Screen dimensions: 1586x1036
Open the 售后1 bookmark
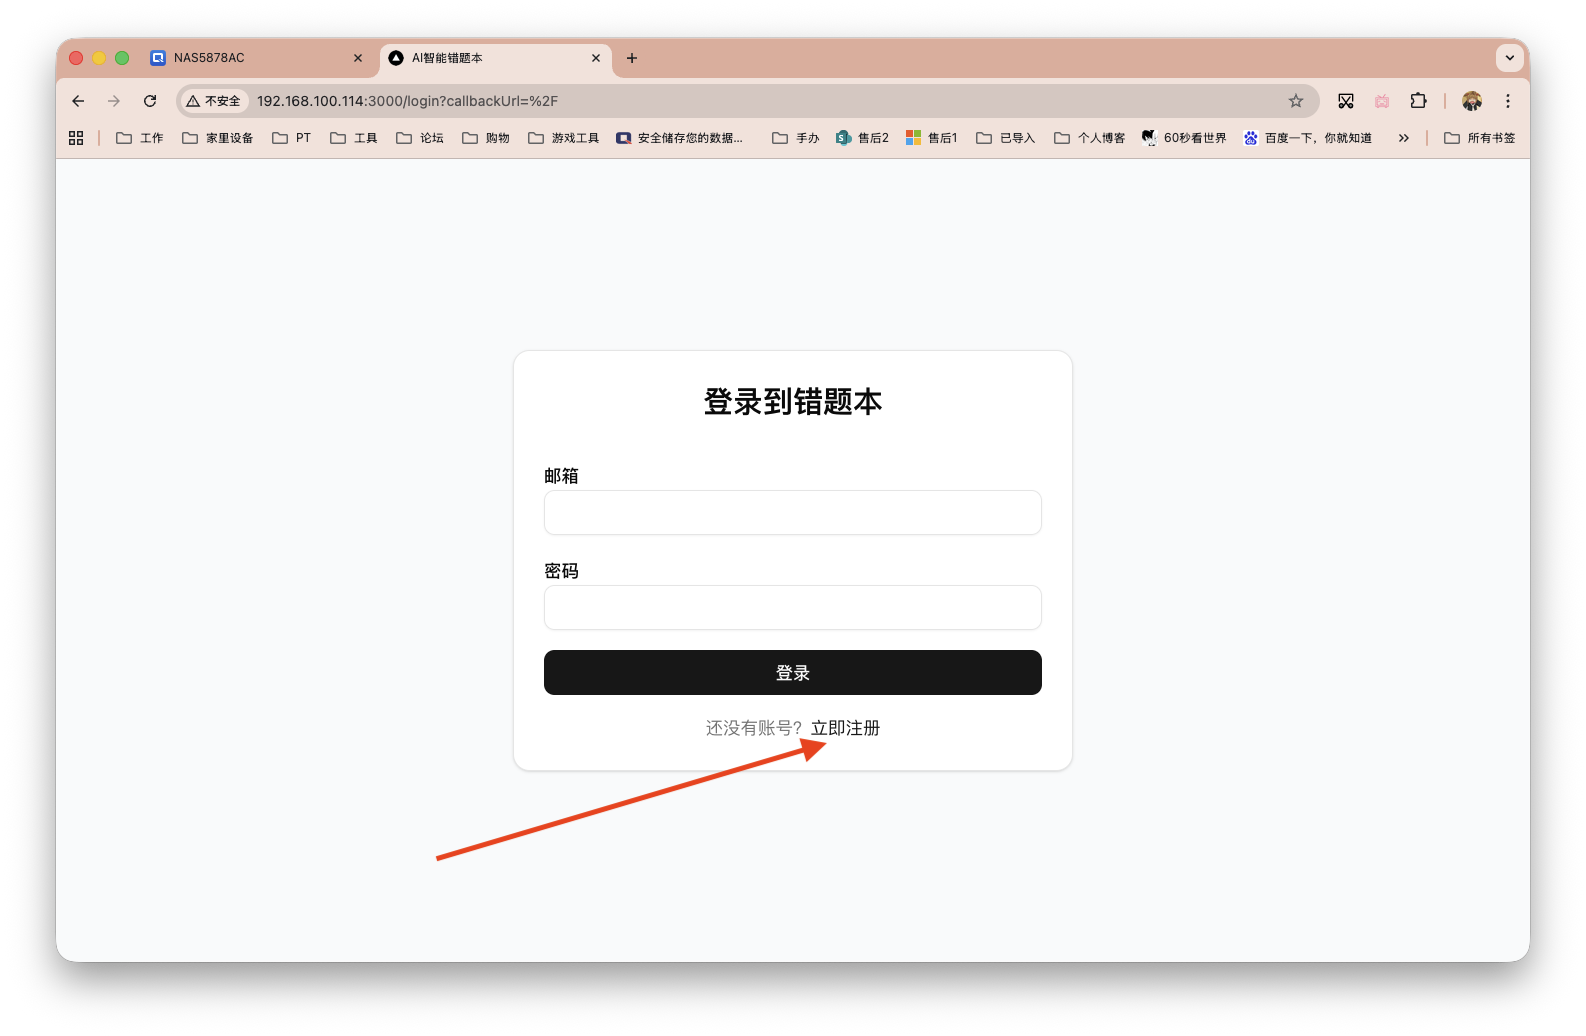[x=932, y=138]
